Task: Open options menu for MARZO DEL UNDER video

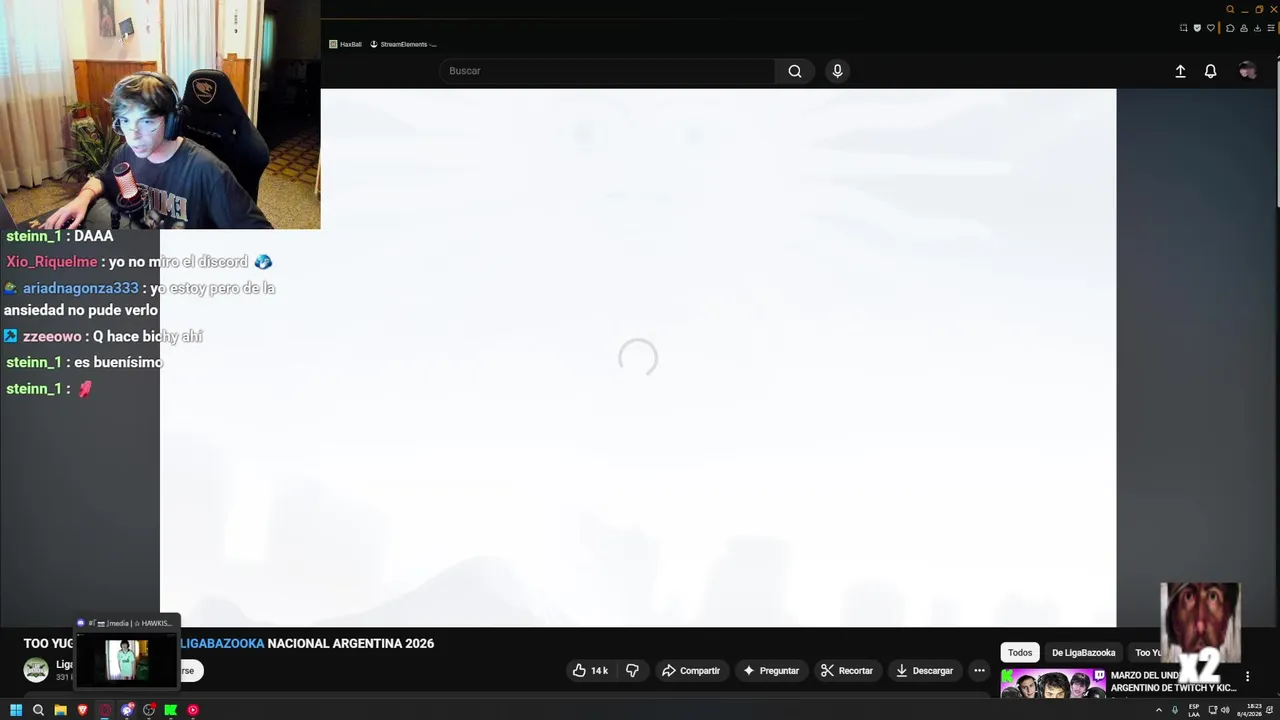Action: coord(1247,677)
